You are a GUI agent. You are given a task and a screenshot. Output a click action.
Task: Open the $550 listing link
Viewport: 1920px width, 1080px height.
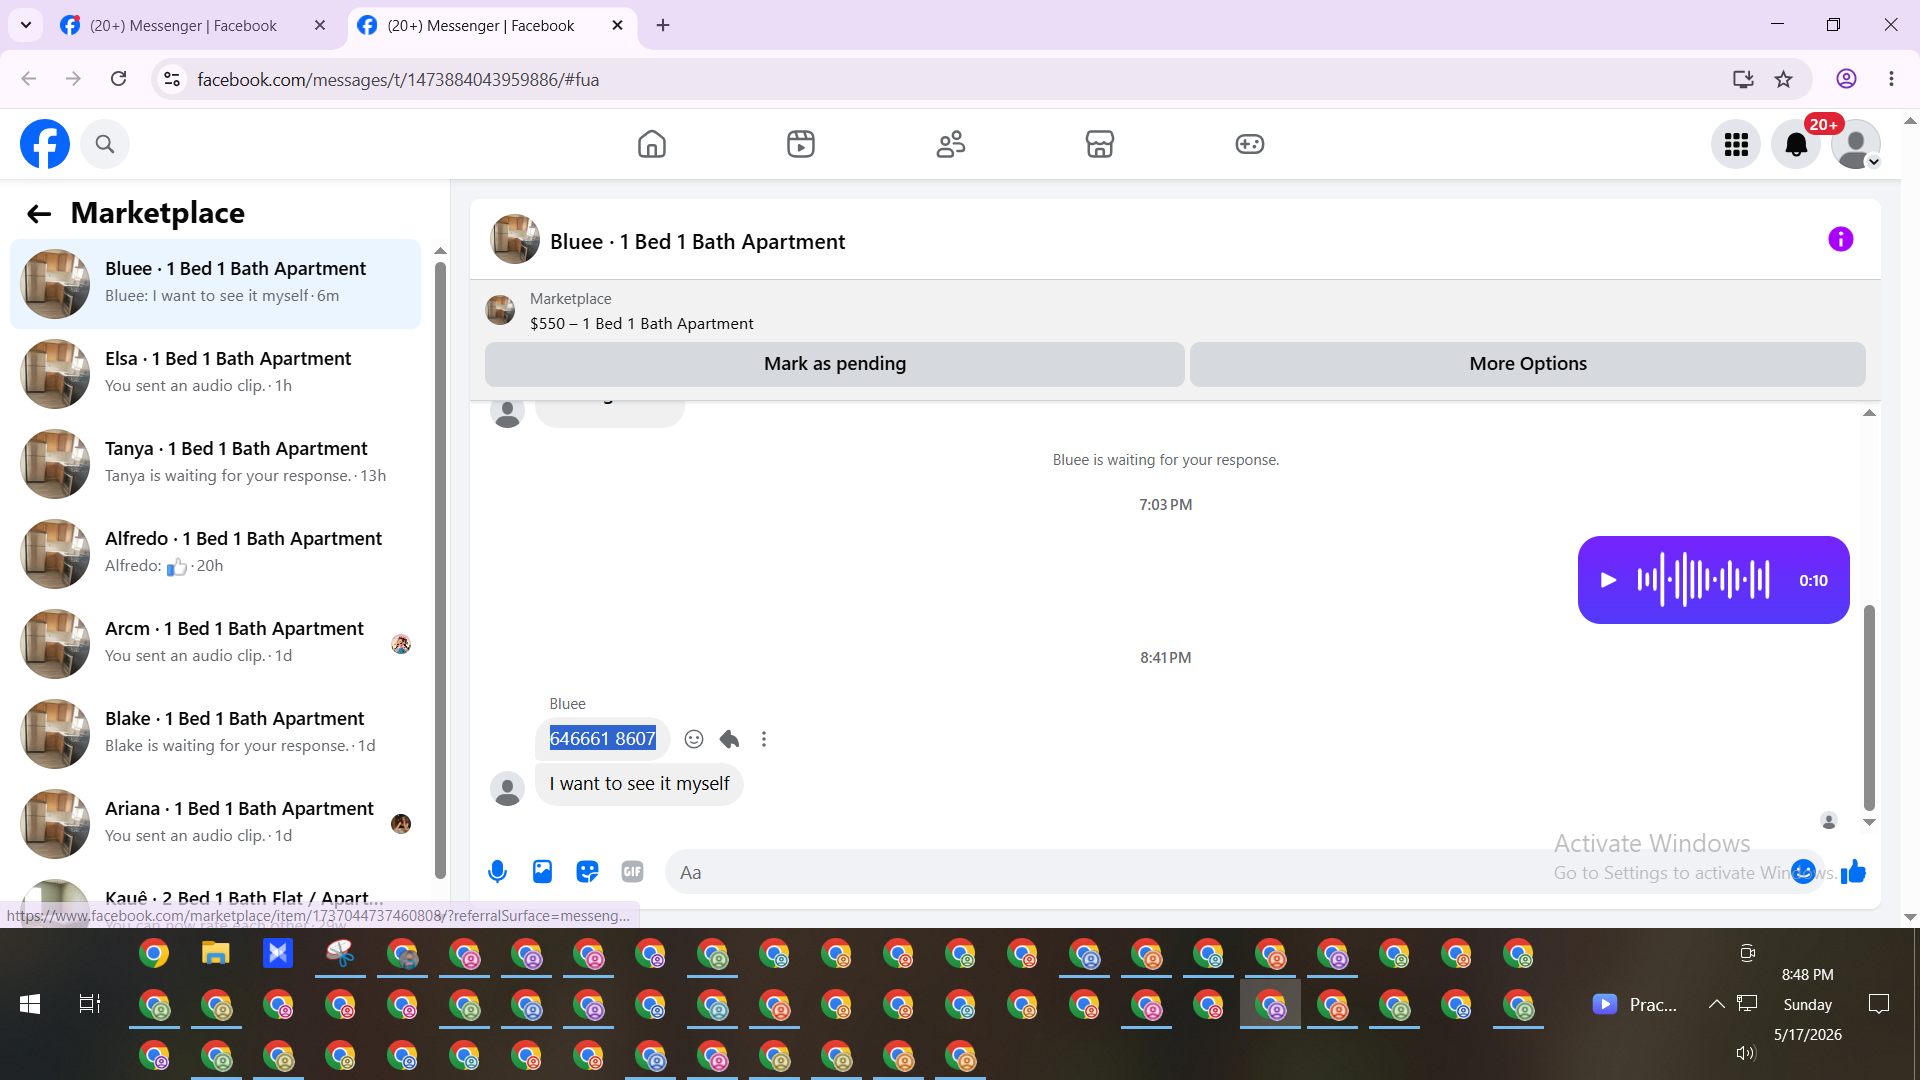coord(642,324)
